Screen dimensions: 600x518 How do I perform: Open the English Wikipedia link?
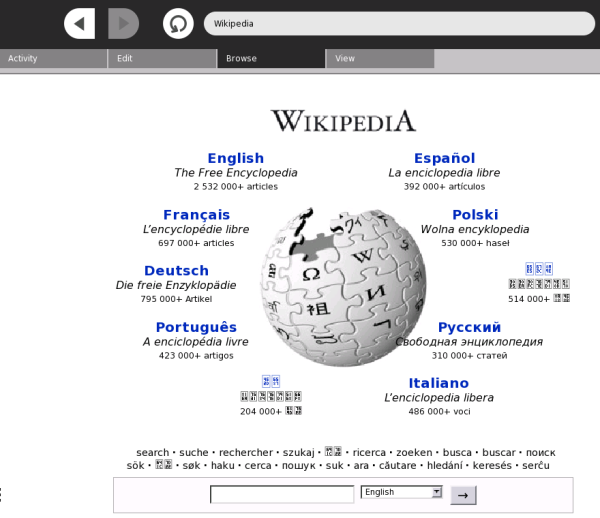[236, 158]
